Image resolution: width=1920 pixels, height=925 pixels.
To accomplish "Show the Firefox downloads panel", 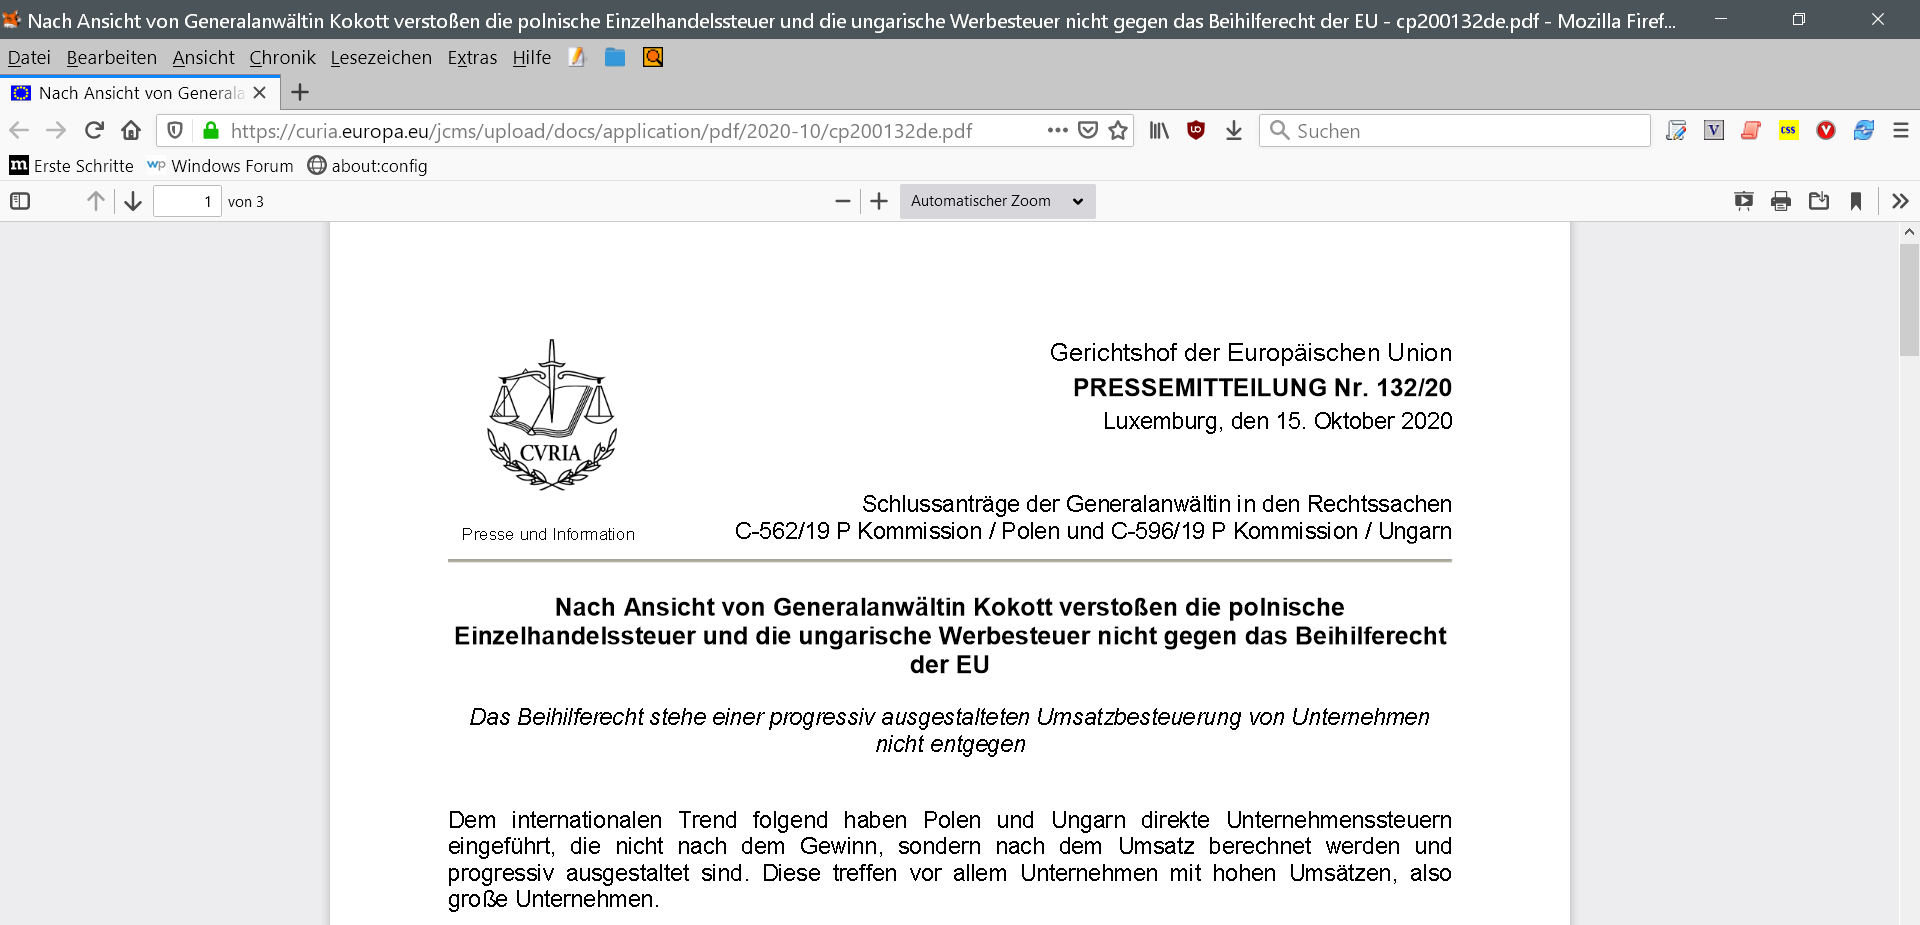I will tap(1234, 130).
